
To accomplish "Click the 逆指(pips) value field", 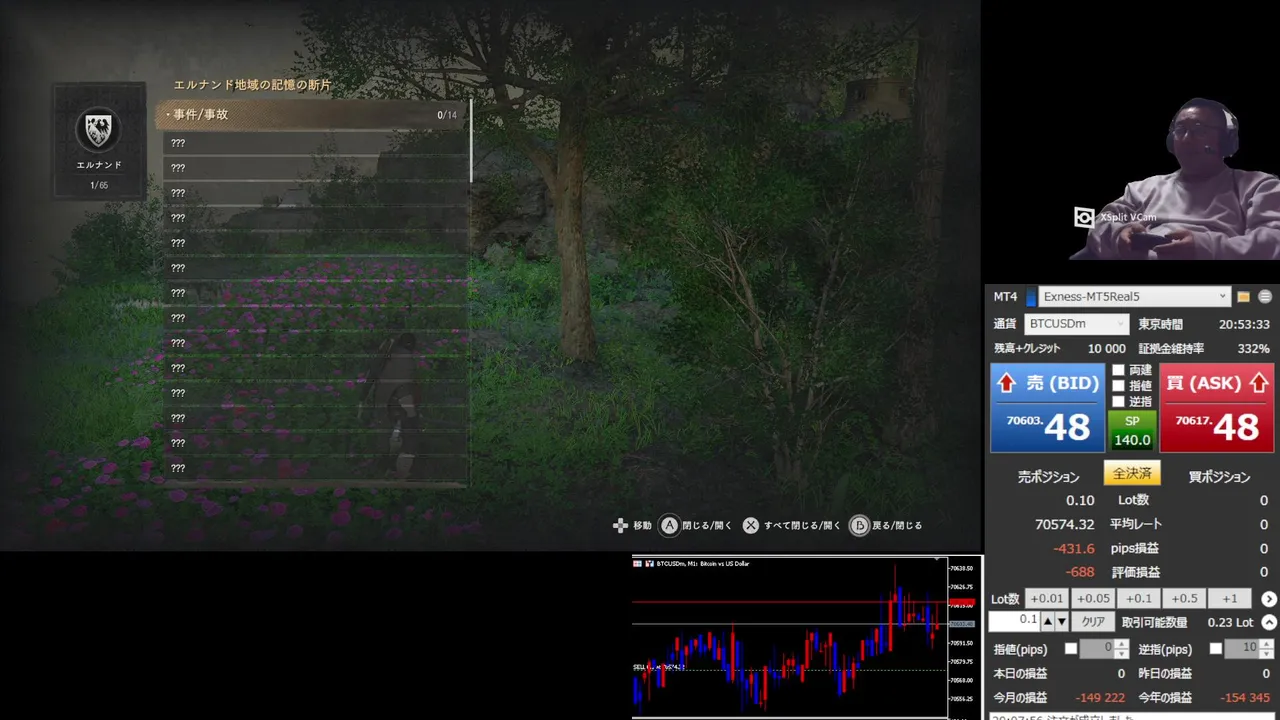I will (1242, 649).
